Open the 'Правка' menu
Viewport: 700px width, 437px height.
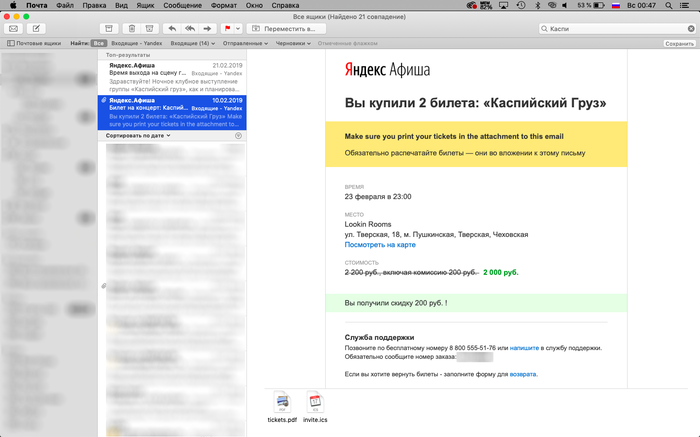click(x=94, y=5)
